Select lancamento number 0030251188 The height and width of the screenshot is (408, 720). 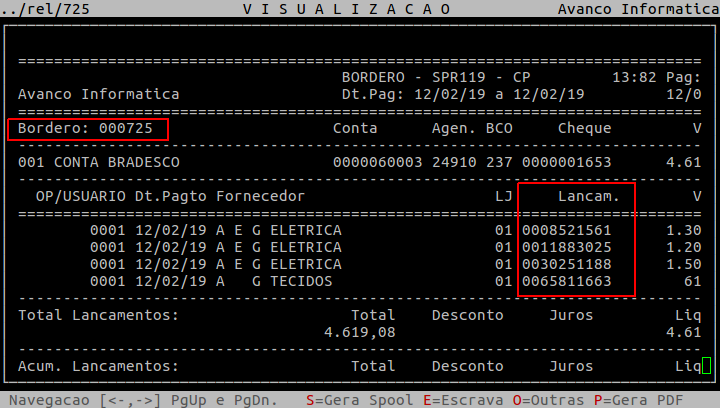(x=566, y=264)
